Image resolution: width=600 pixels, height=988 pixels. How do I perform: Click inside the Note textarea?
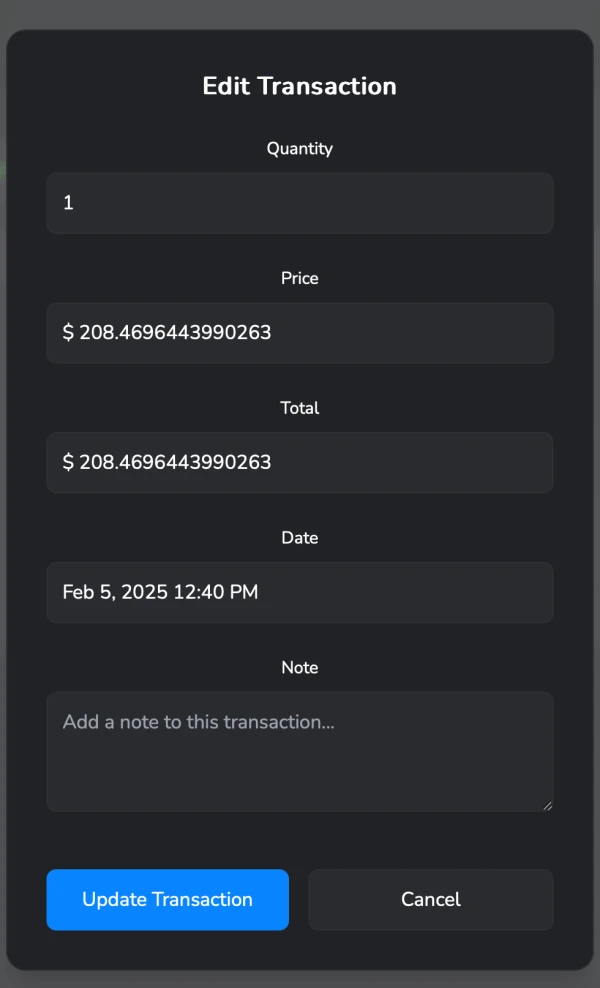[300, 750]
